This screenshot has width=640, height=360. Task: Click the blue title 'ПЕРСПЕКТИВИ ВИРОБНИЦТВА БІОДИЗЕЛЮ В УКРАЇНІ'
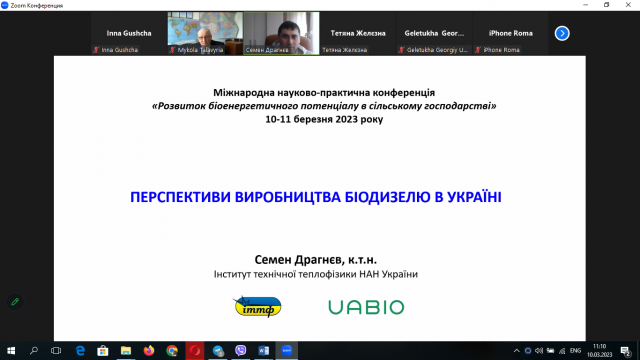click(316, 197)
